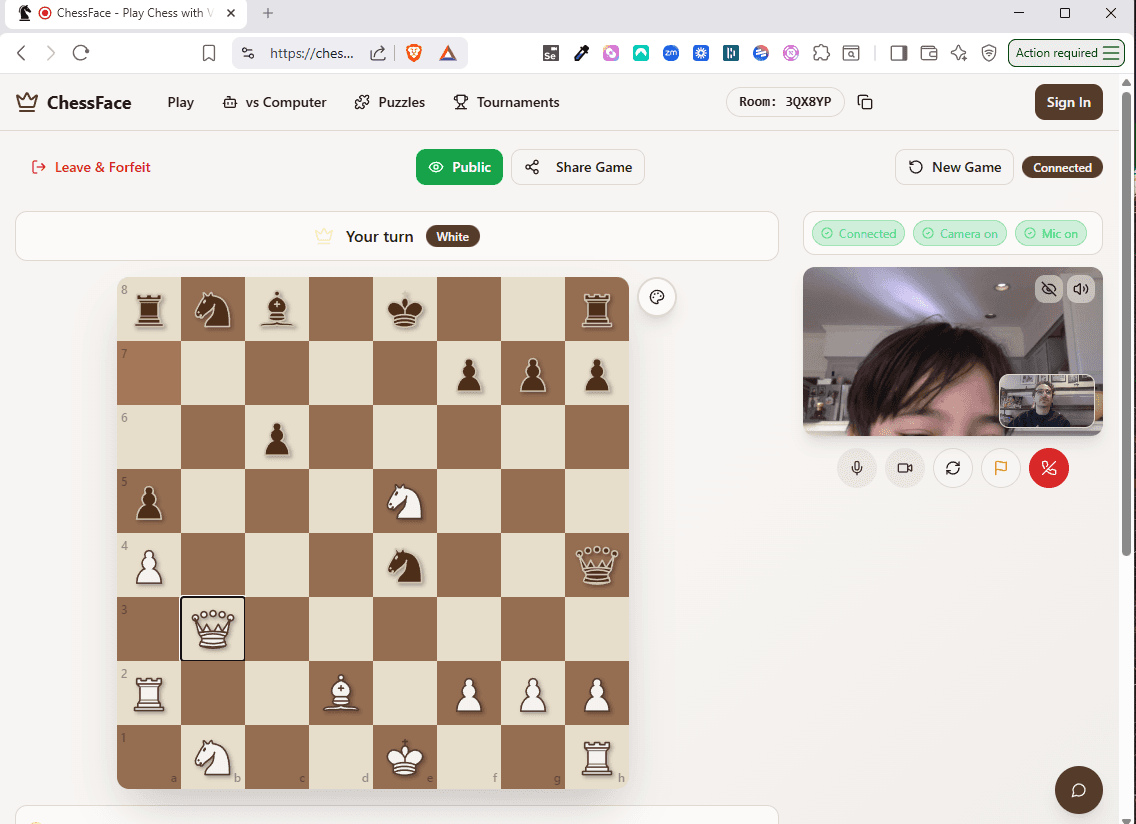The image size is (1136, 824).
Task: Click the flag icon to resign
Action: click(1000, 468)
